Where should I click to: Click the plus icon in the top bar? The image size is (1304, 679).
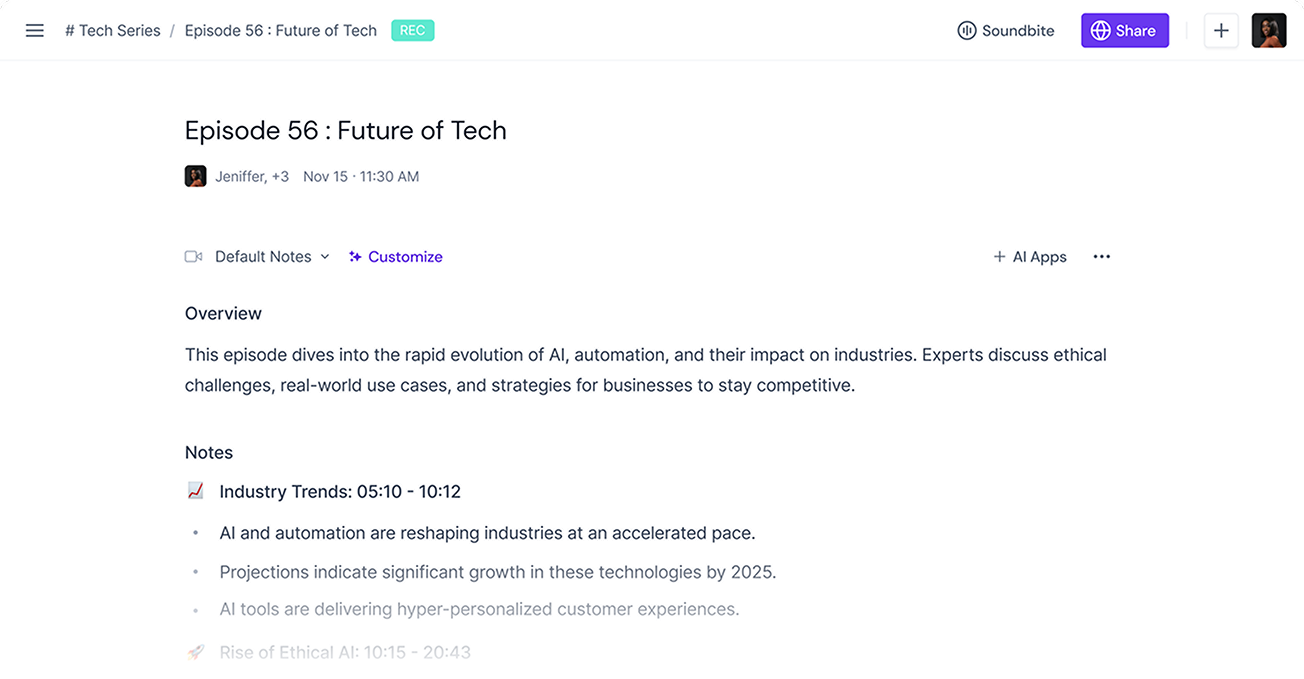click(x=1221, y=30)
